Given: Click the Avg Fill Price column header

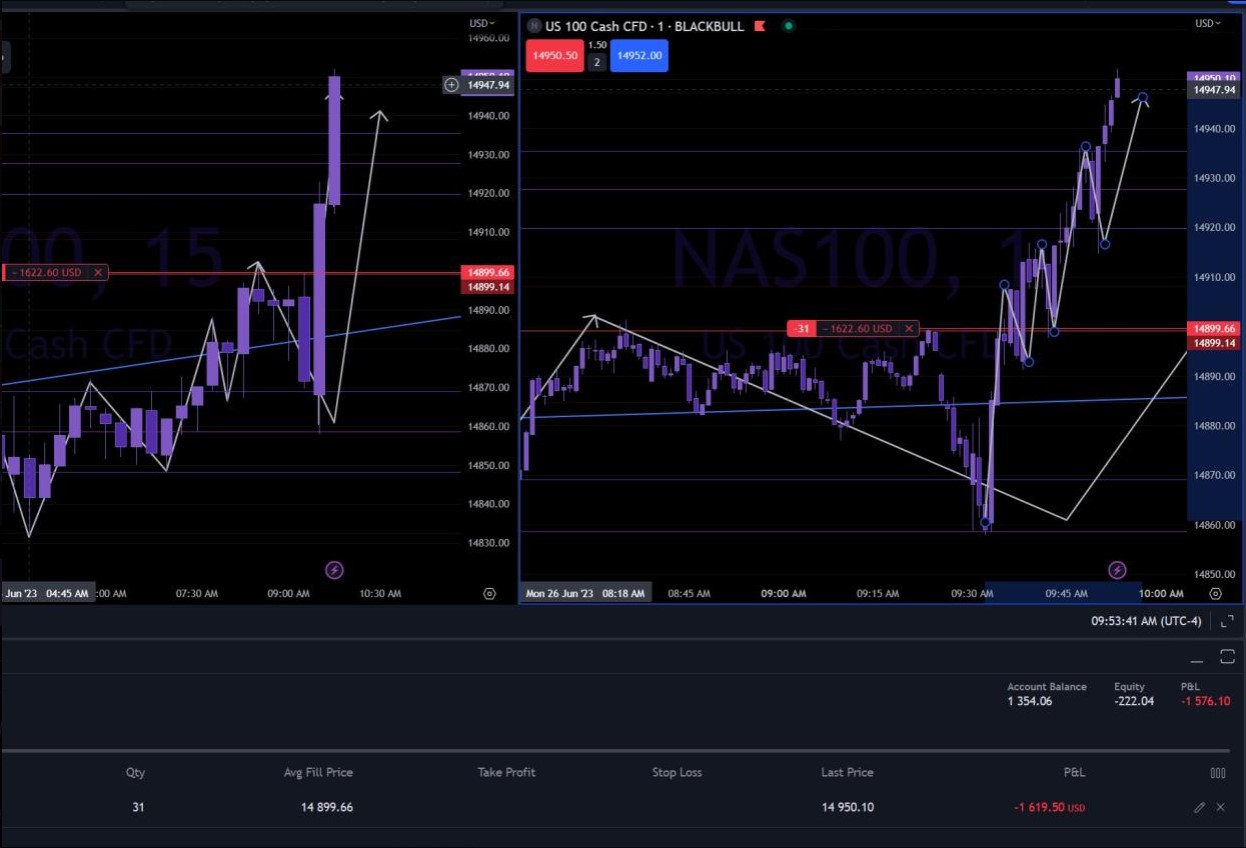Looking at the screenshot, I should click(x=318, y=772).
